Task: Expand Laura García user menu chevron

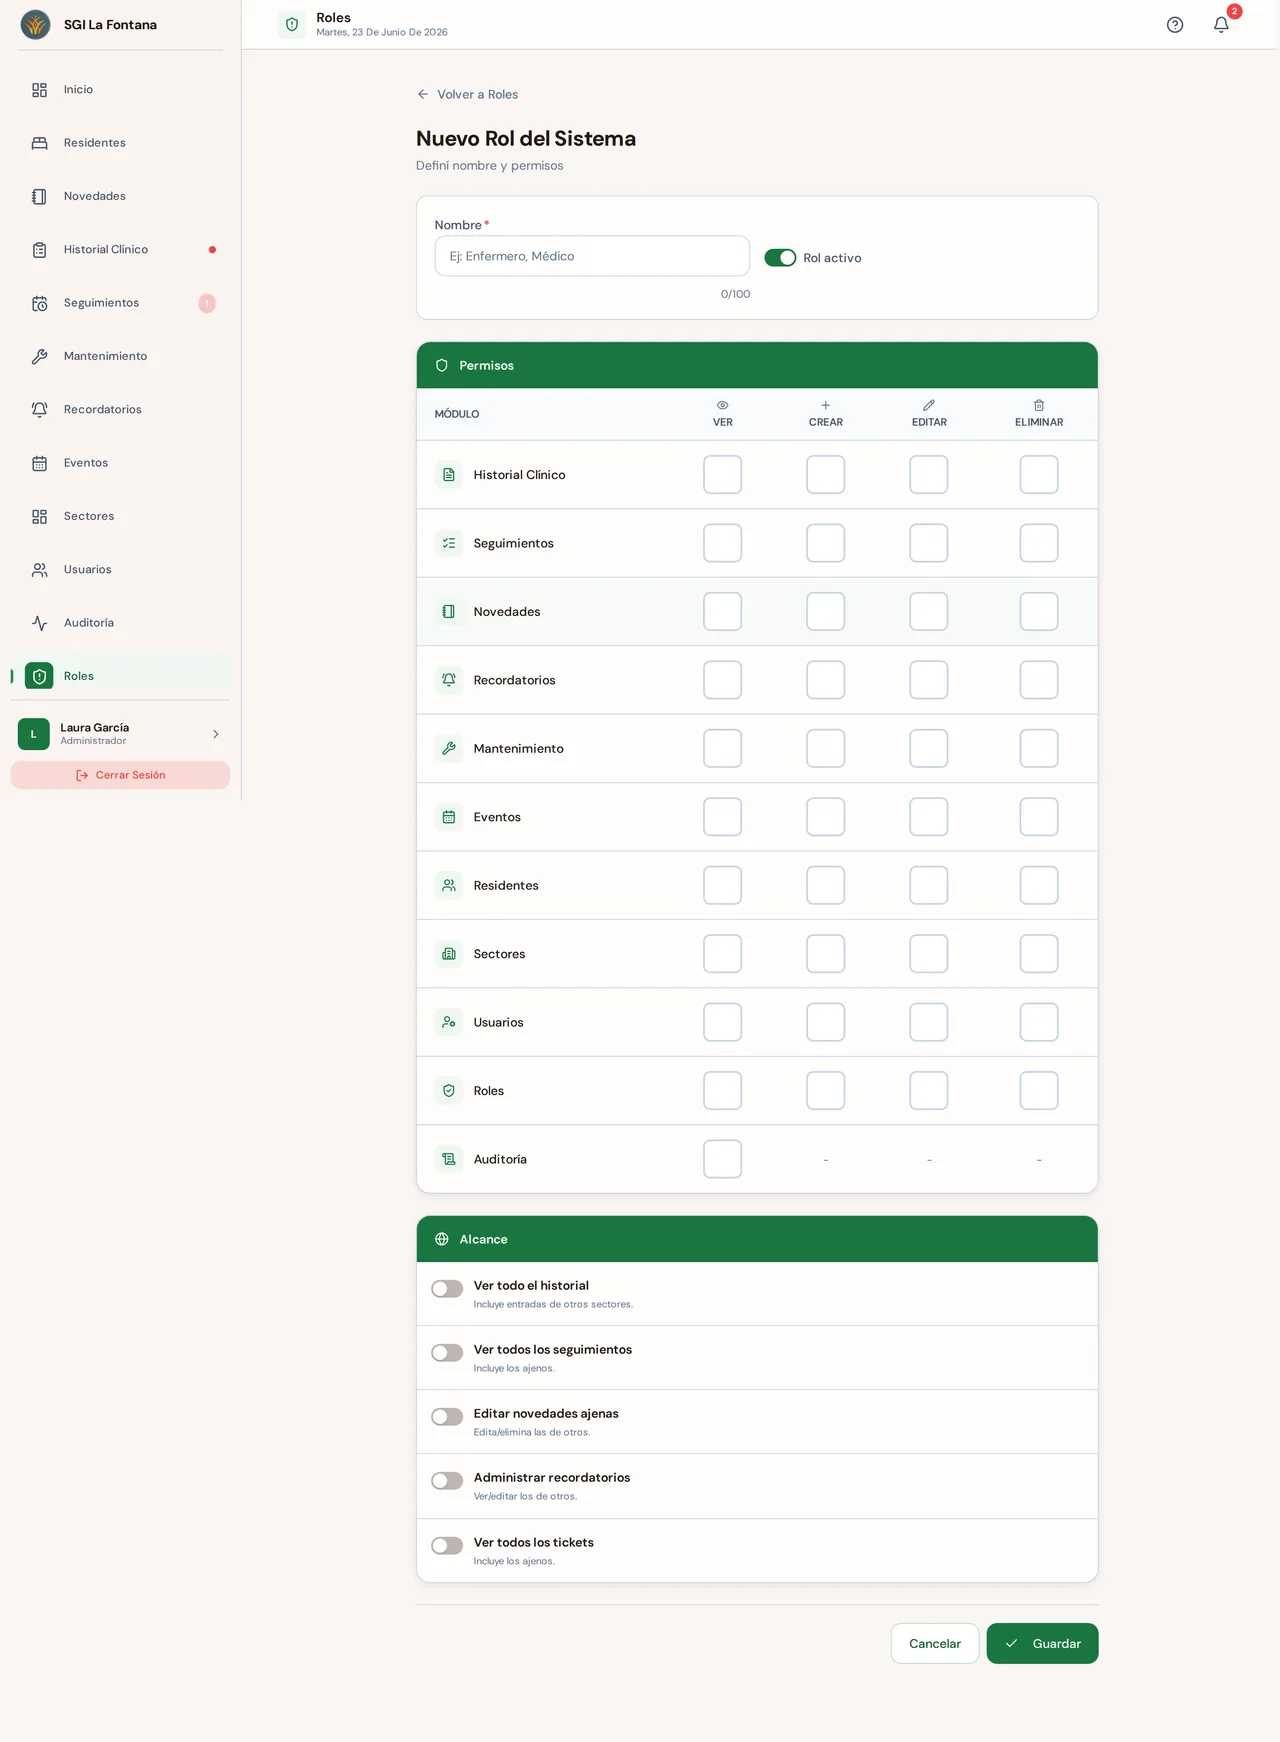Action: point(216,734)
